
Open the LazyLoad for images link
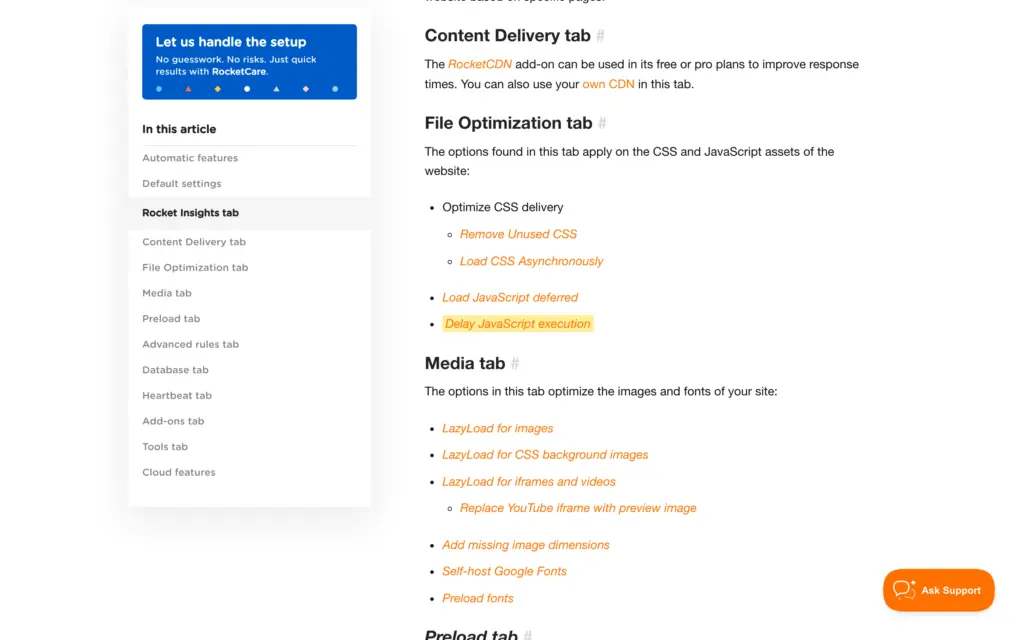point(498,428)
